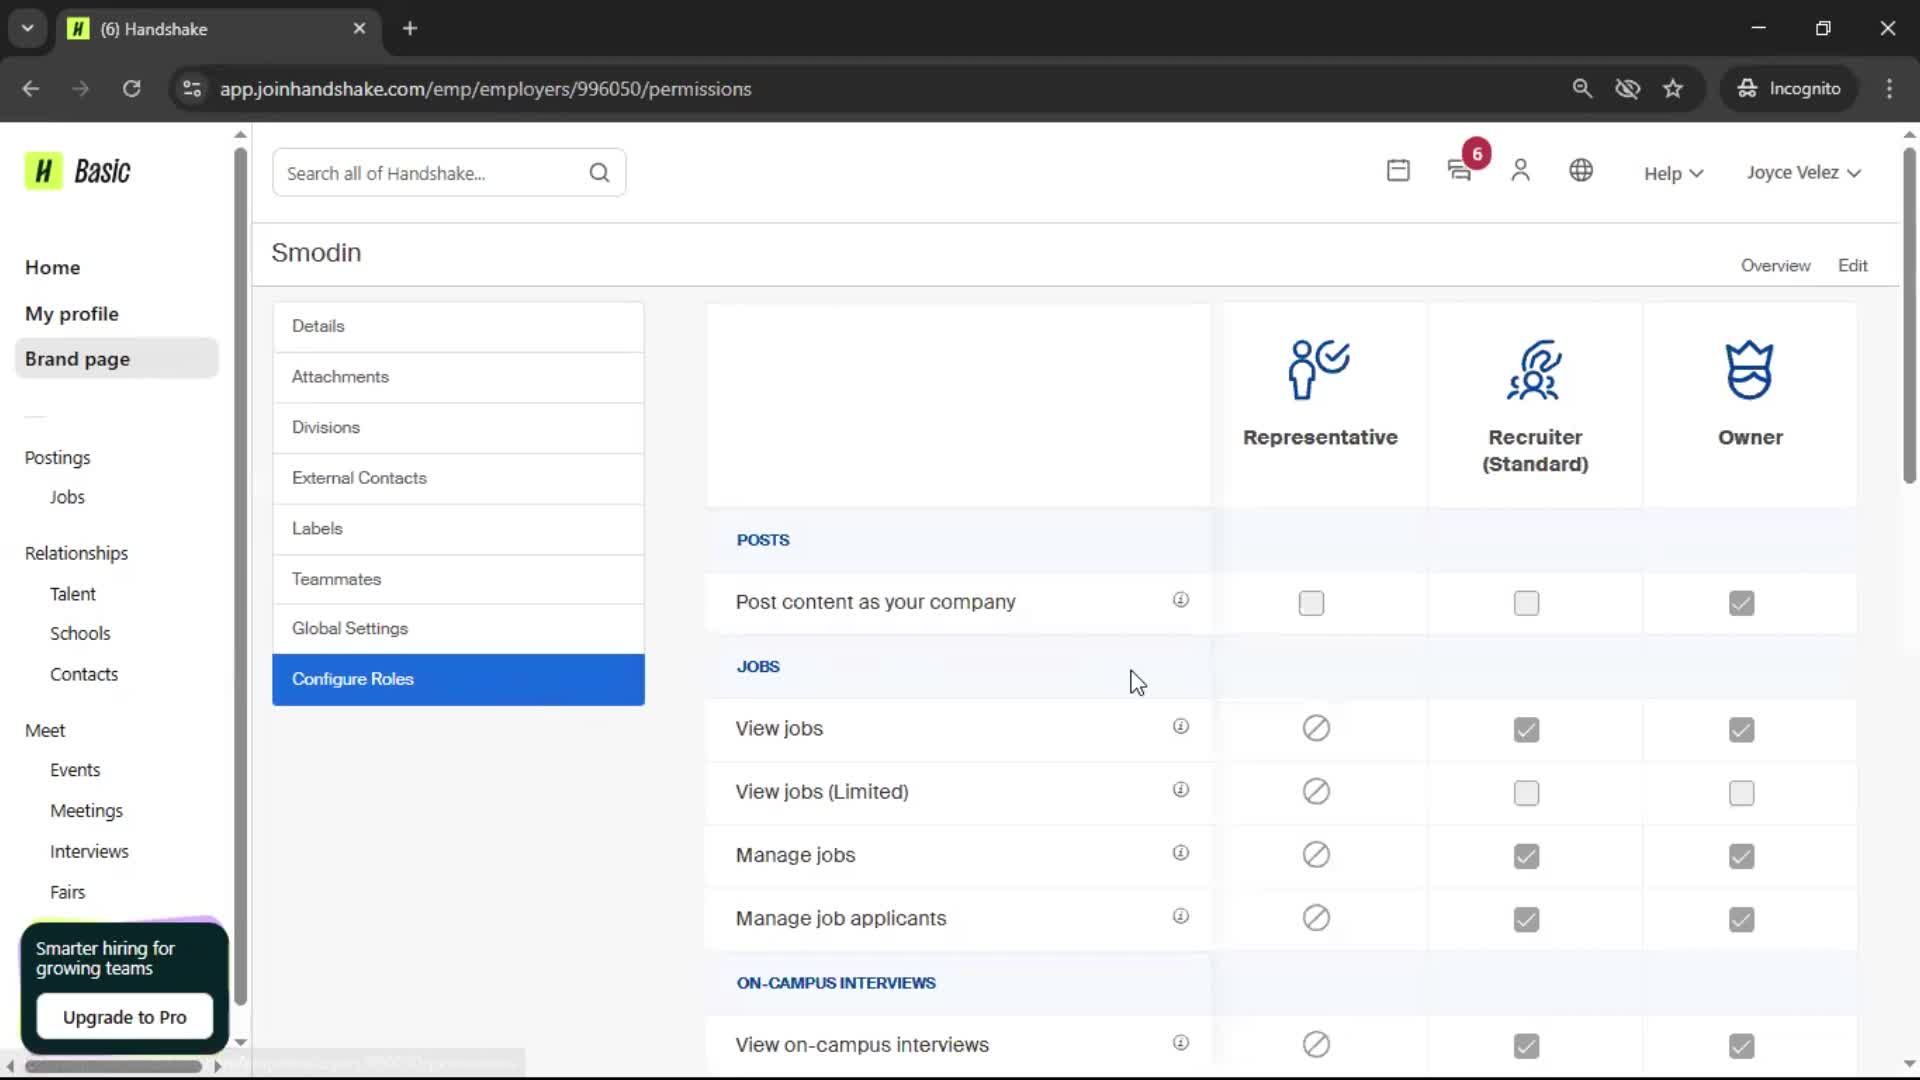Select Divisions in settings menu
This screenshot has height=1080, width=1920.
458,427
